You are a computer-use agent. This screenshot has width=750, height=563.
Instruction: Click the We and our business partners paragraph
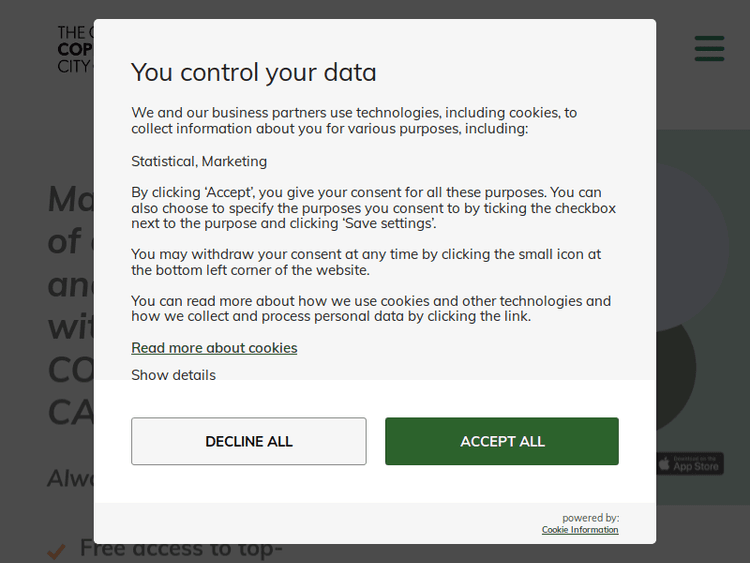click(x=354, y=121)
